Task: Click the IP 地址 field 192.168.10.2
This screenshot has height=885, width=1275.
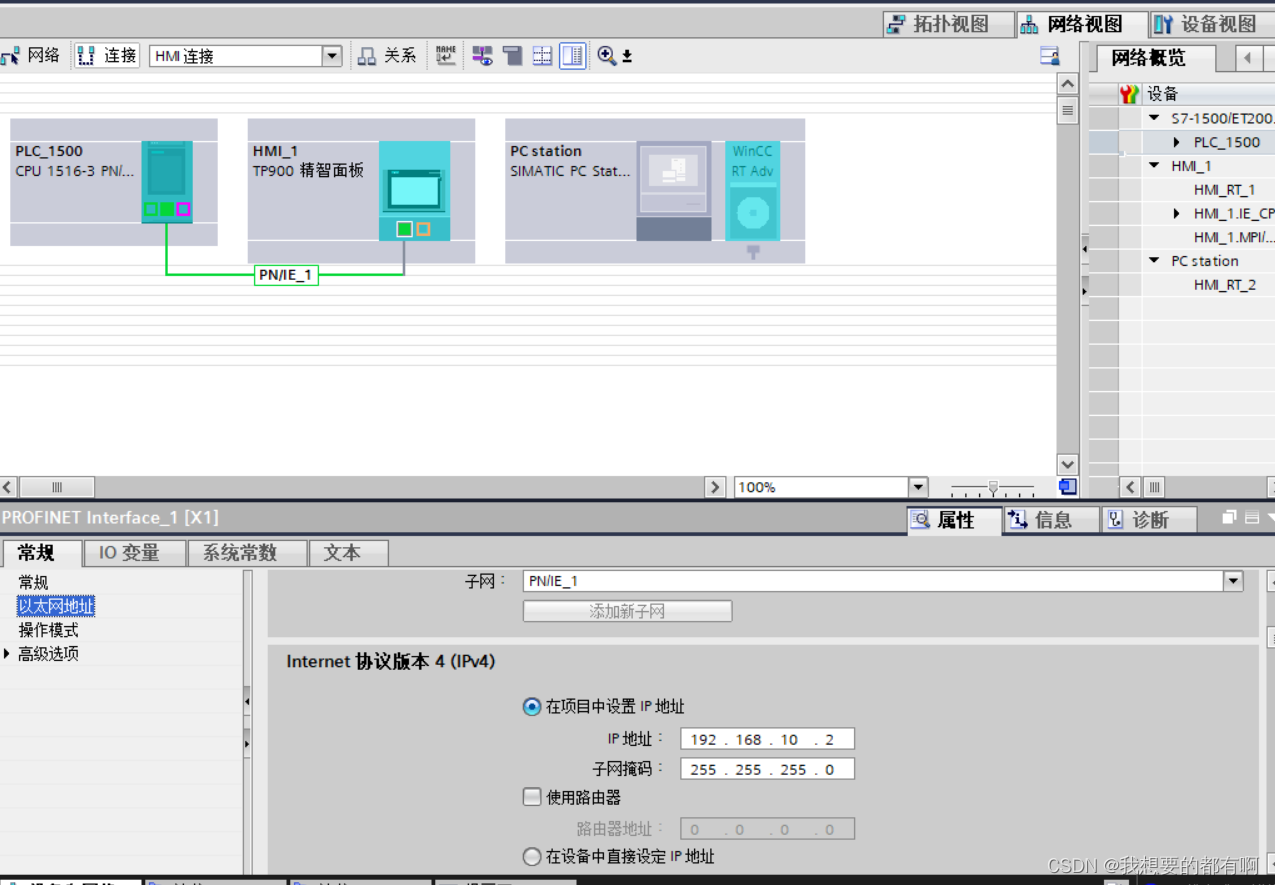Action: 767,739
